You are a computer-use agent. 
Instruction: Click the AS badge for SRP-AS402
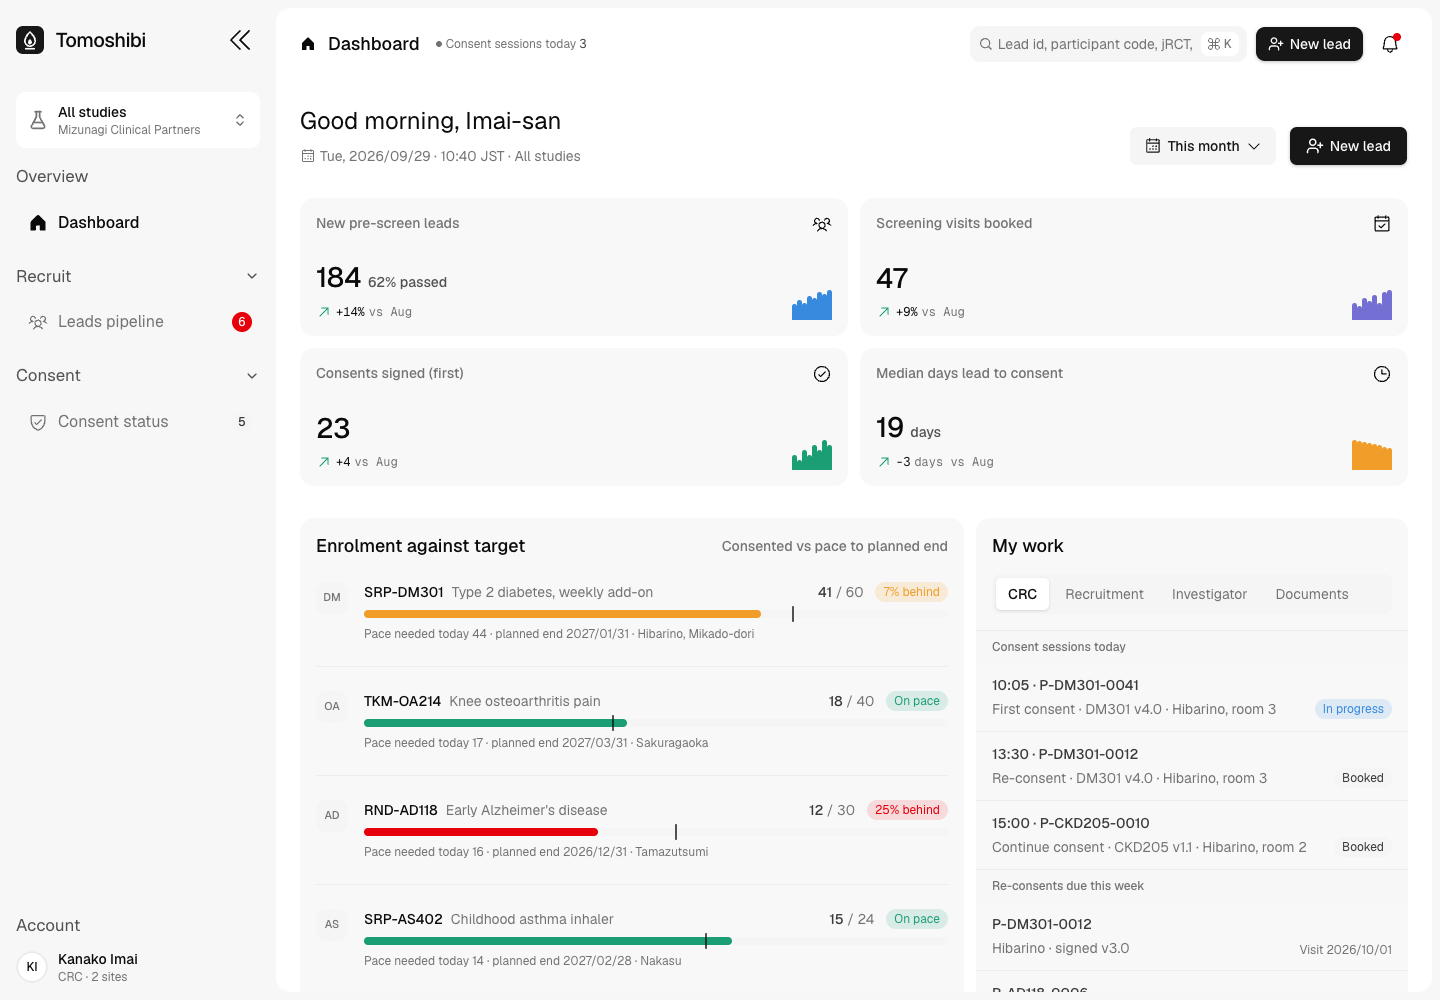(332, 924)
